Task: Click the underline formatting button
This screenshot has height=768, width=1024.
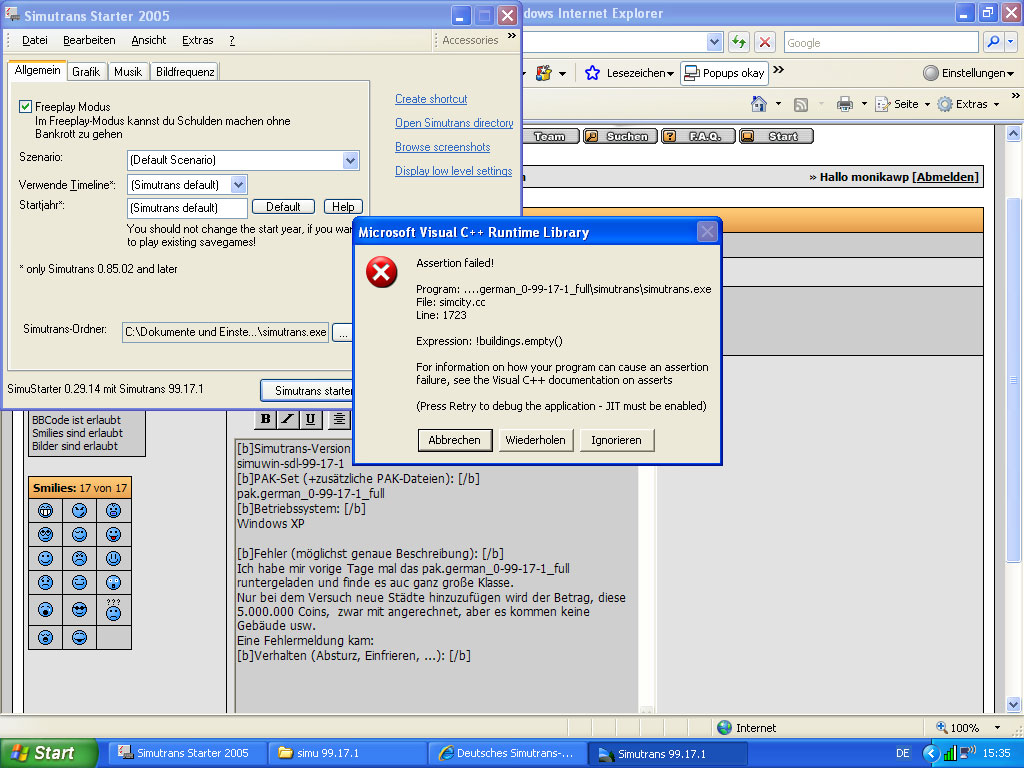Action: (x=311, y=419)
